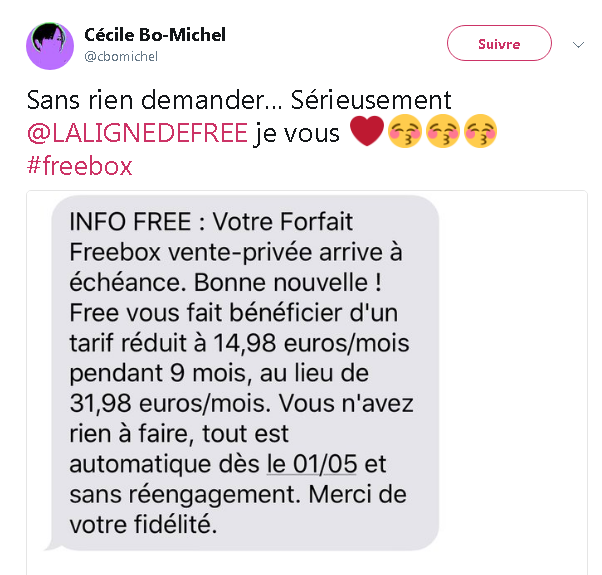Screen dimensions: 602x575
Task: Click 'votre fidélité' at the message end
Action: pyautogui.click(x=143, y=525)
